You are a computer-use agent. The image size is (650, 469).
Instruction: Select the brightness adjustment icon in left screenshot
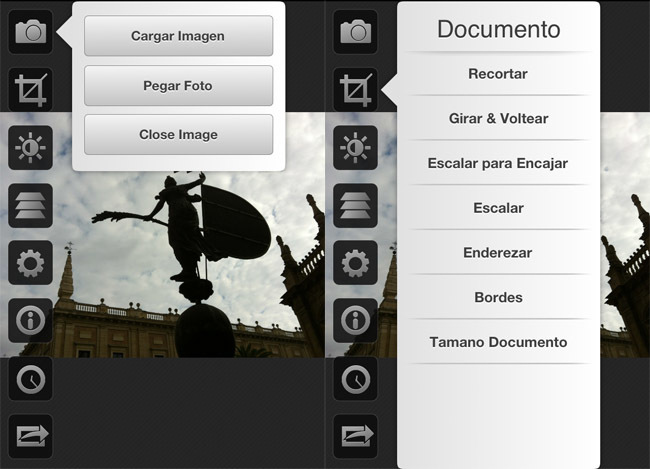point(30,148)
